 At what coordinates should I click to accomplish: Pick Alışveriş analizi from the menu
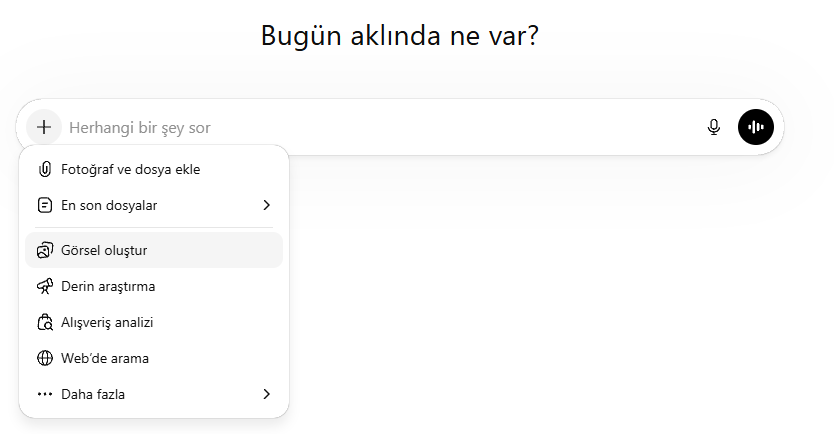pyautogui.click(x=107, y=322)
